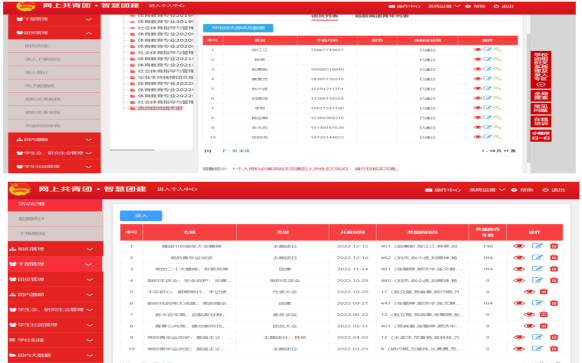Screen dimensions: 582x363
Task: Click the green key icon in member row 5
Action: coord(497,88)
